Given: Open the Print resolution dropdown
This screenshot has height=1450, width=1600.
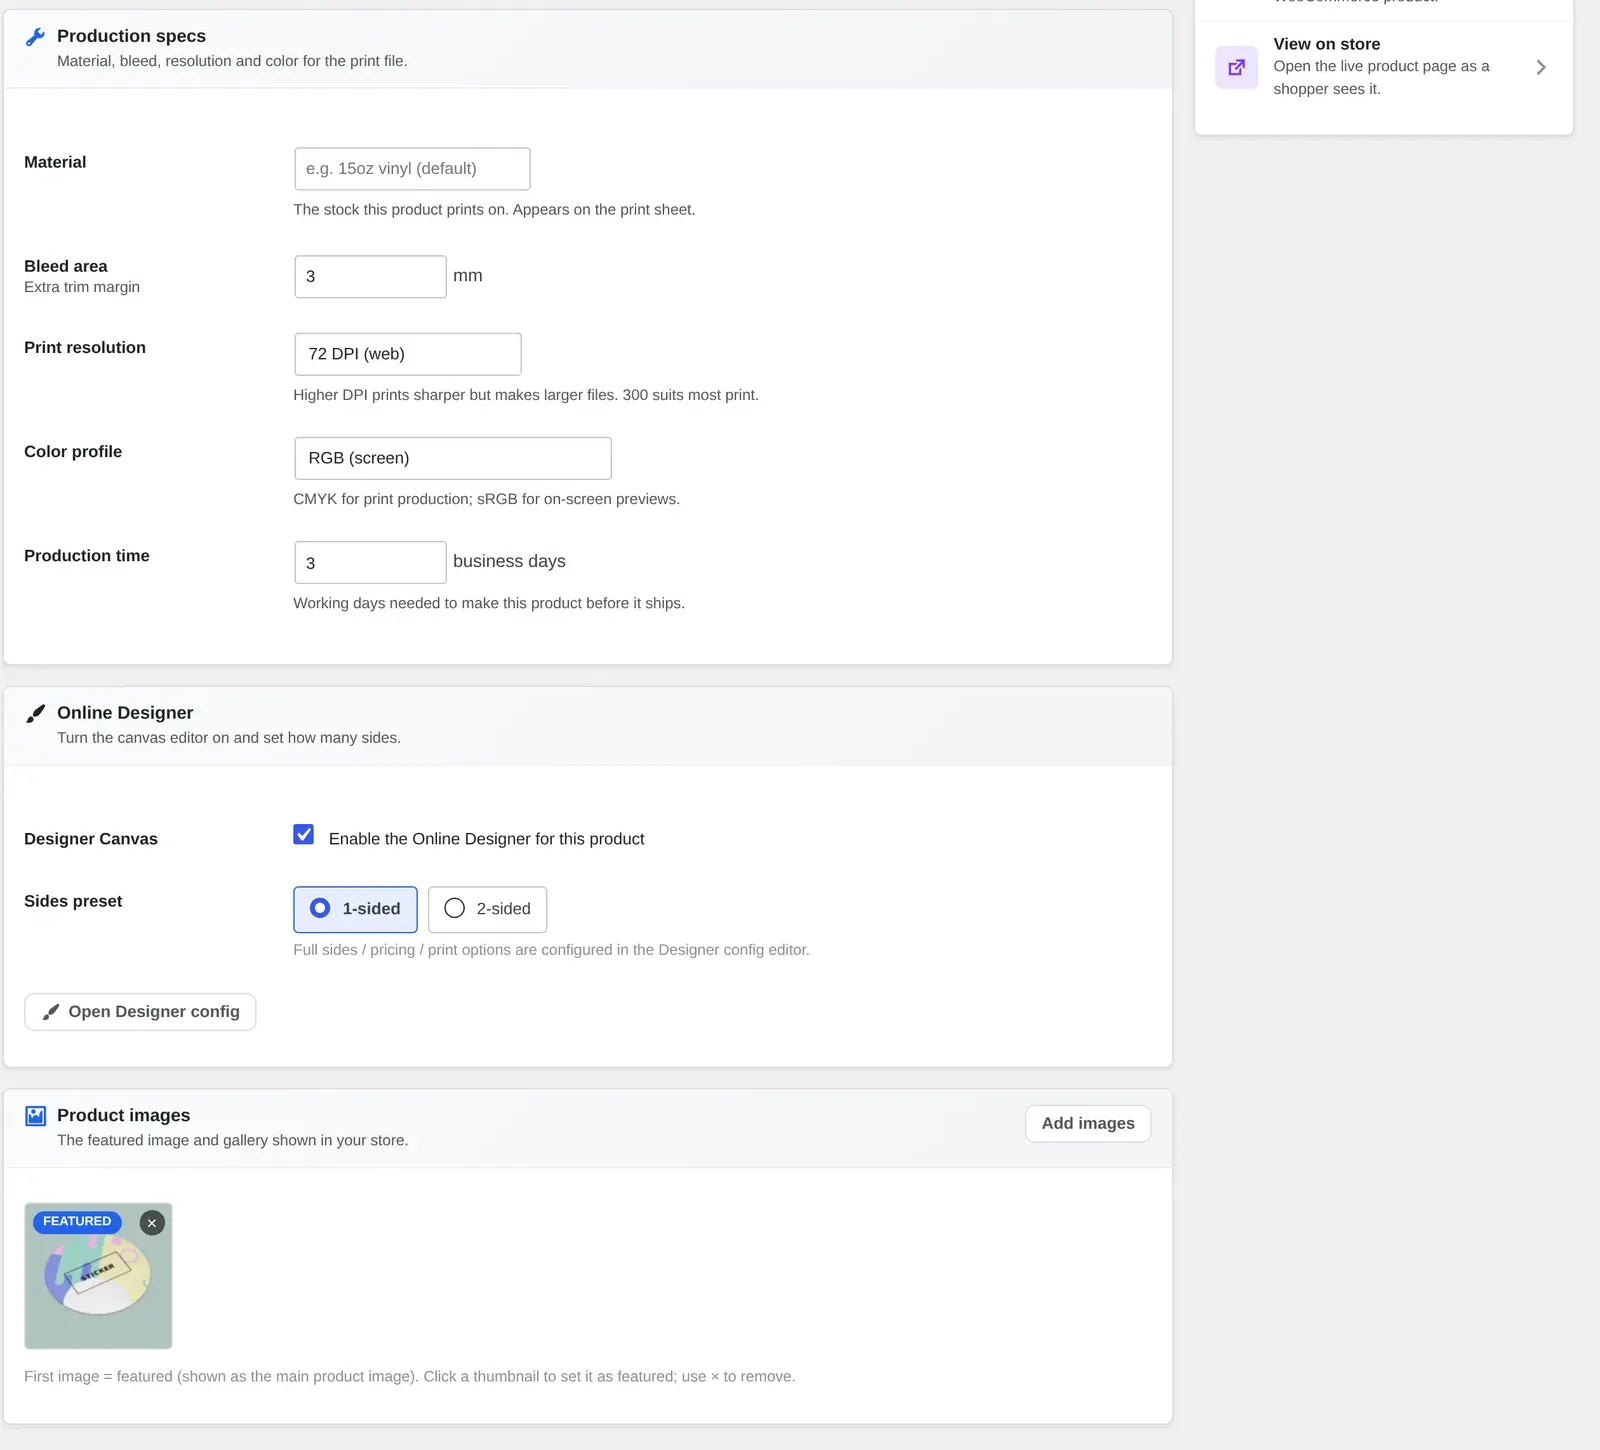Looking at the screenshot, I should click(408, 354).
